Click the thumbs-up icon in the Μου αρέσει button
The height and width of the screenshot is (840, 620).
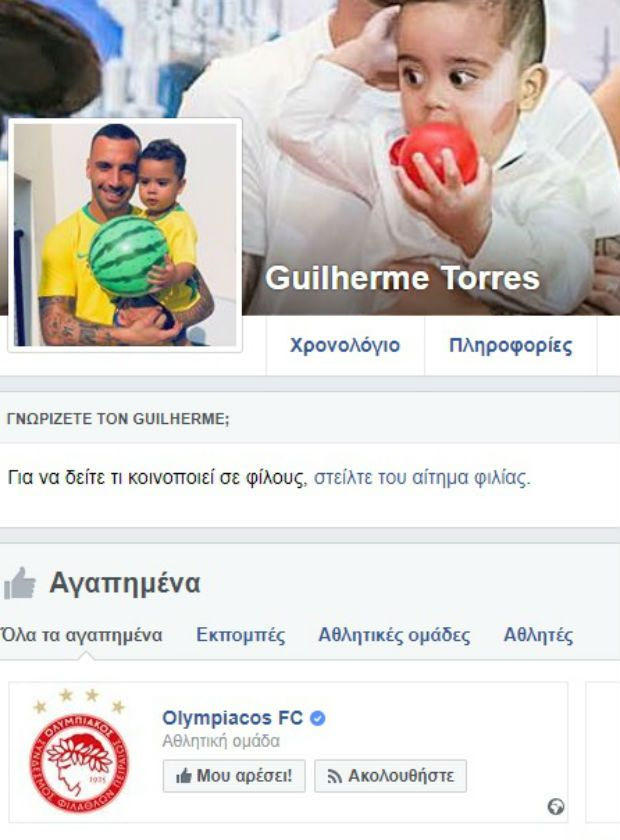(184, 776)
